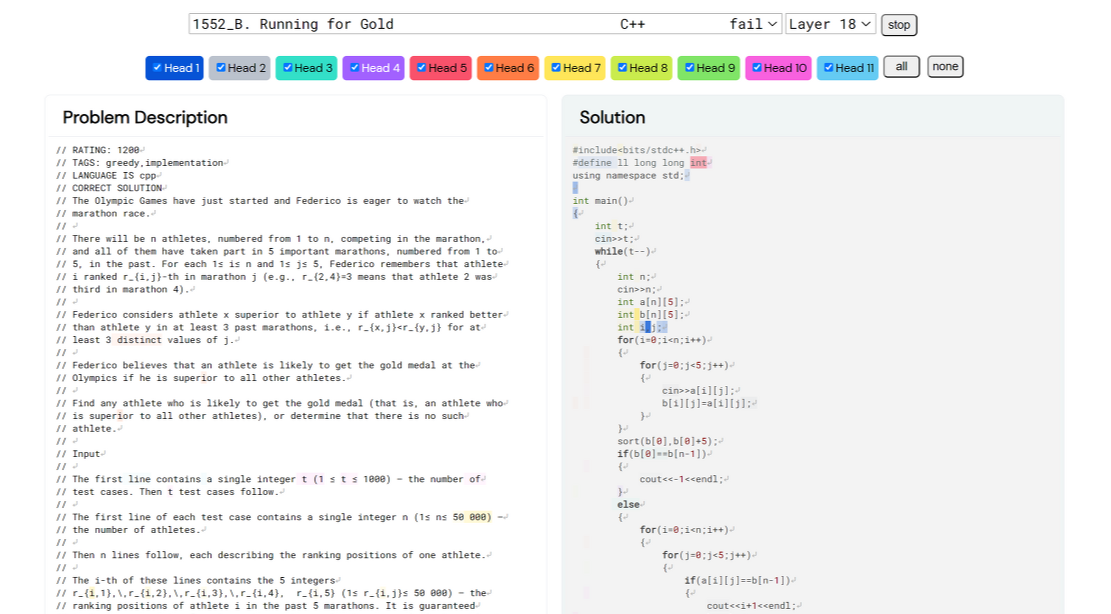Deselect all heads with the none button
The height and width of the screenshot is (614, 1111).
945,67
